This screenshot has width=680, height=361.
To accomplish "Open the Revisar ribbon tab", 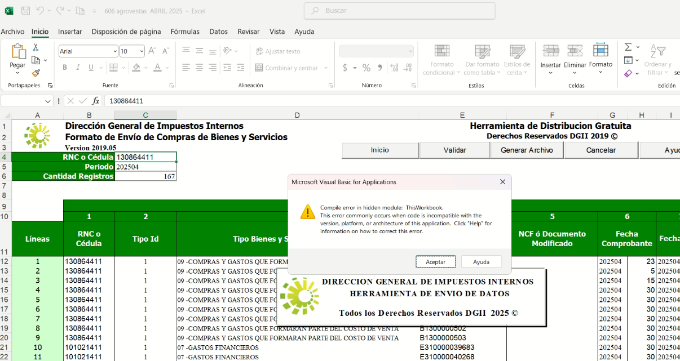I will pos(248,32).
